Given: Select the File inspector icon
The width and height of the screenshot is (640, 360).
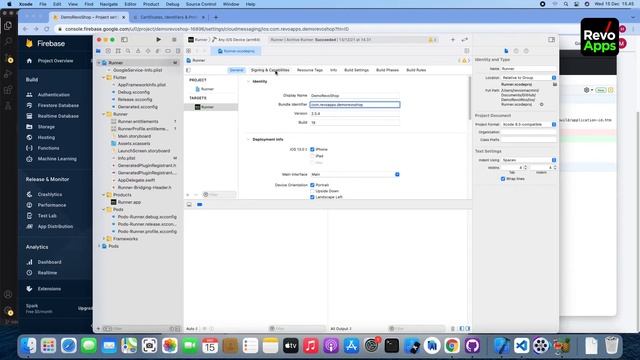Looking at the screenshot, I should click(x=506, y=51).
